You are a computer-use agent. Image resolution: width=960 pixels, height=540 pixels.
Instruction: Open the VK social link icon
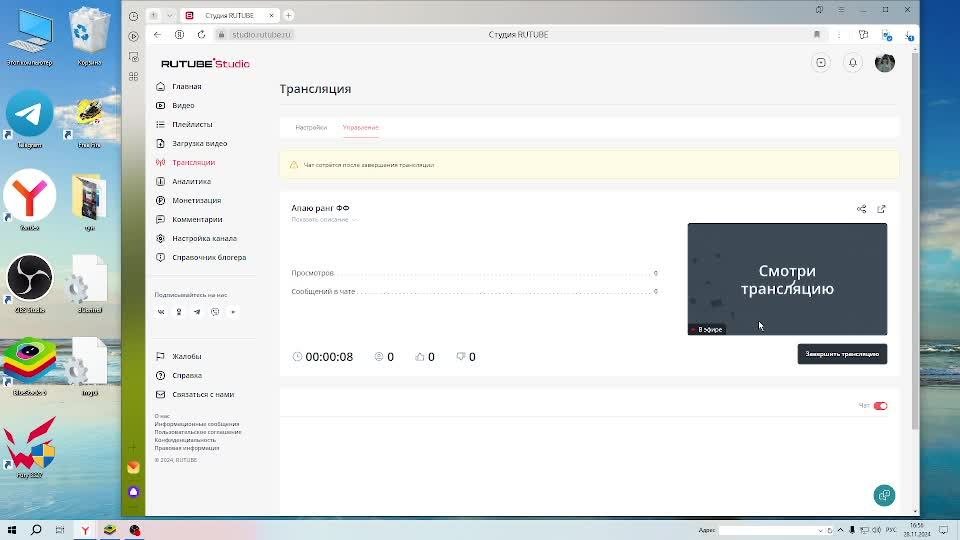pos(161,312)
